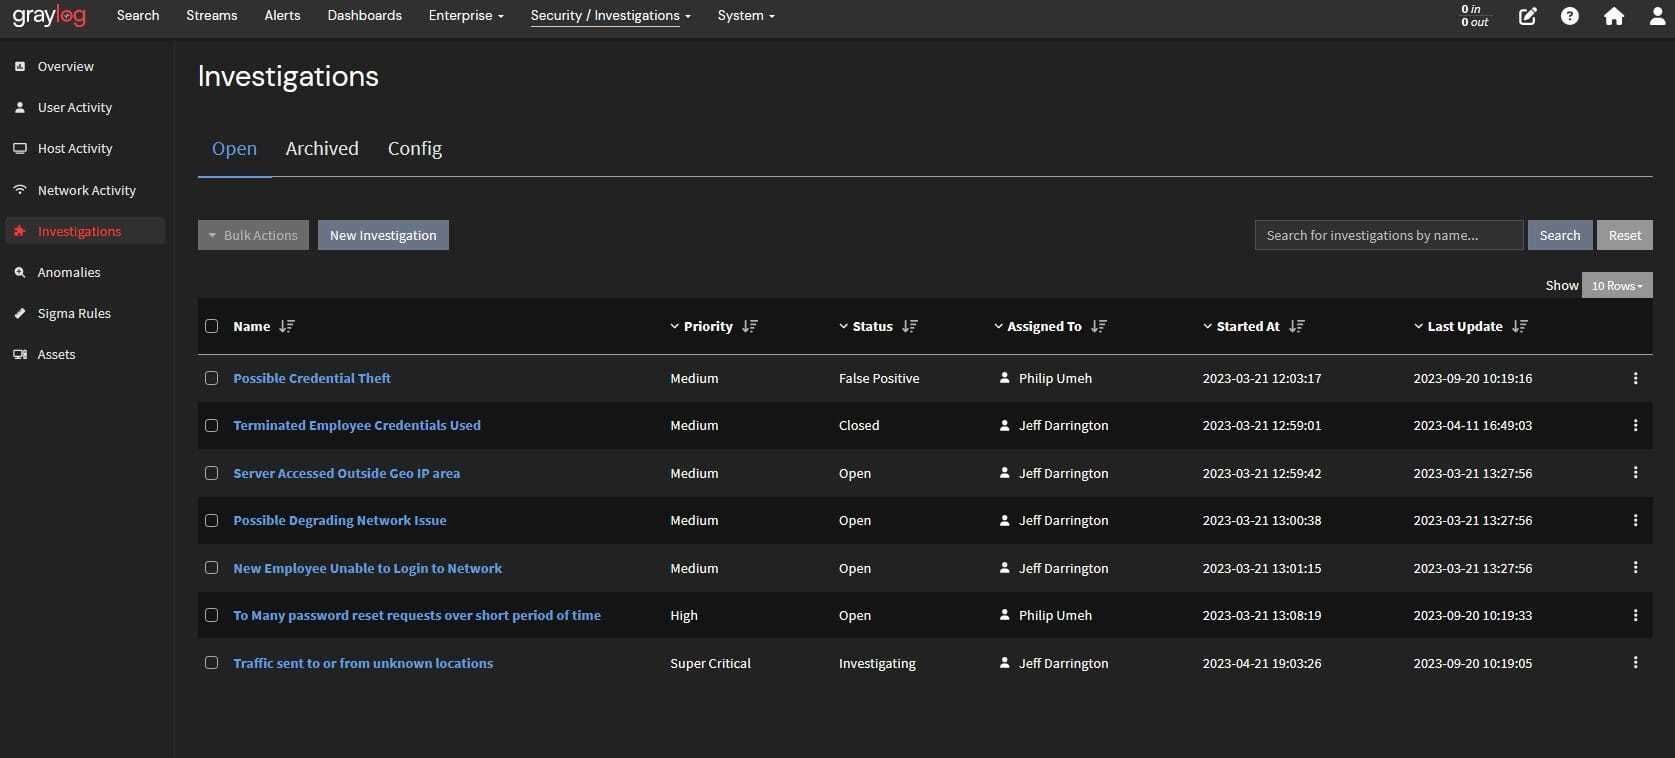Click the scratchpad edit icon in top bar
Image resolution: width=1675 pixels, height=758 pixels.
point(1527,16)
